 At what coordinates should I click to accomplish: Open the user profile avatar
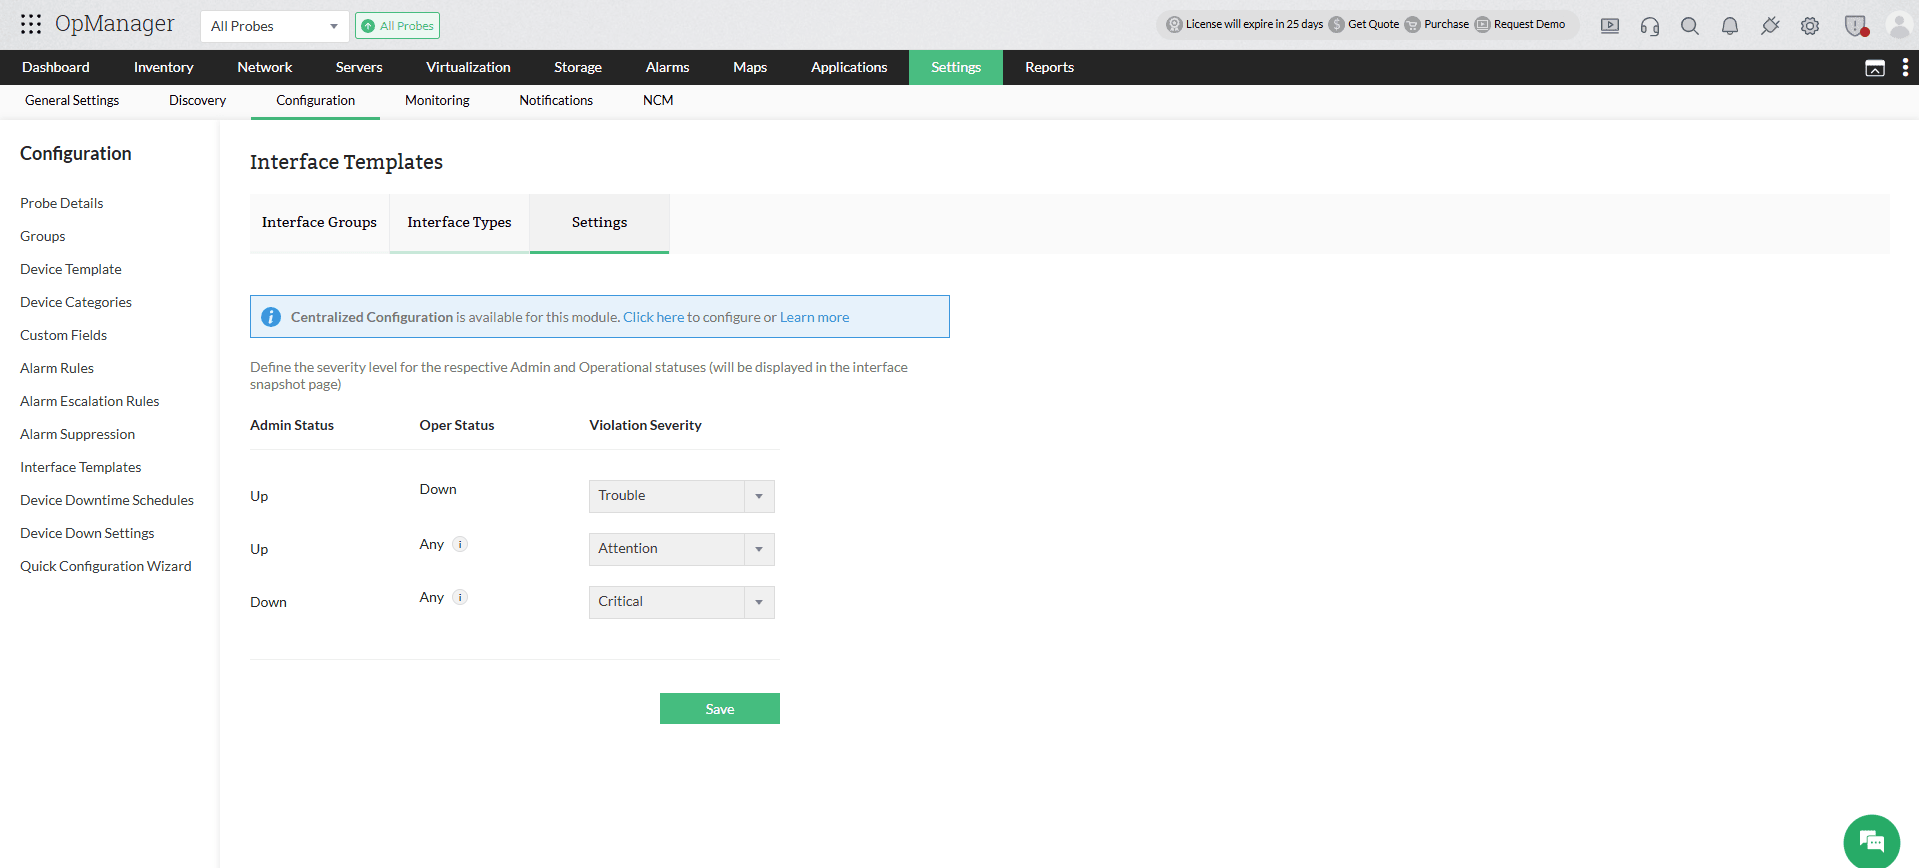[x=1899, y=25]
